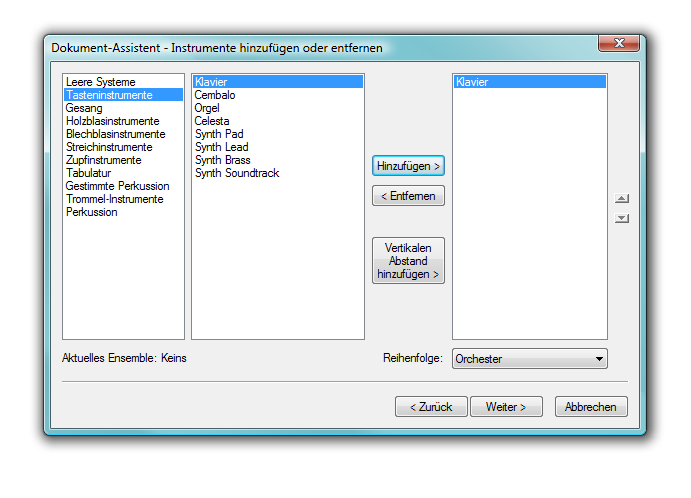The image size is (691, 498).
Task: Click Vertikalen Abstand hinzufügen button
Action: point(408,261)
